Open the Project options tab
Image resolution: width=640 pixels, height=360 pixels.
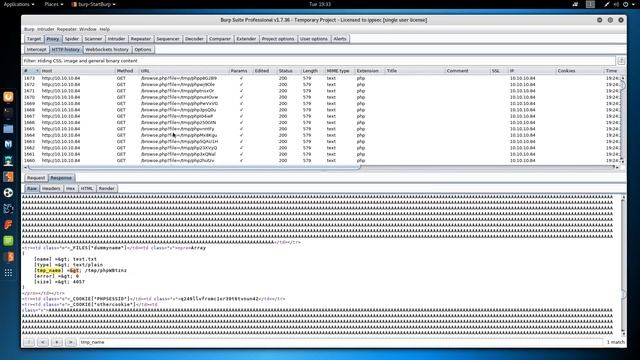click(278, 39)
